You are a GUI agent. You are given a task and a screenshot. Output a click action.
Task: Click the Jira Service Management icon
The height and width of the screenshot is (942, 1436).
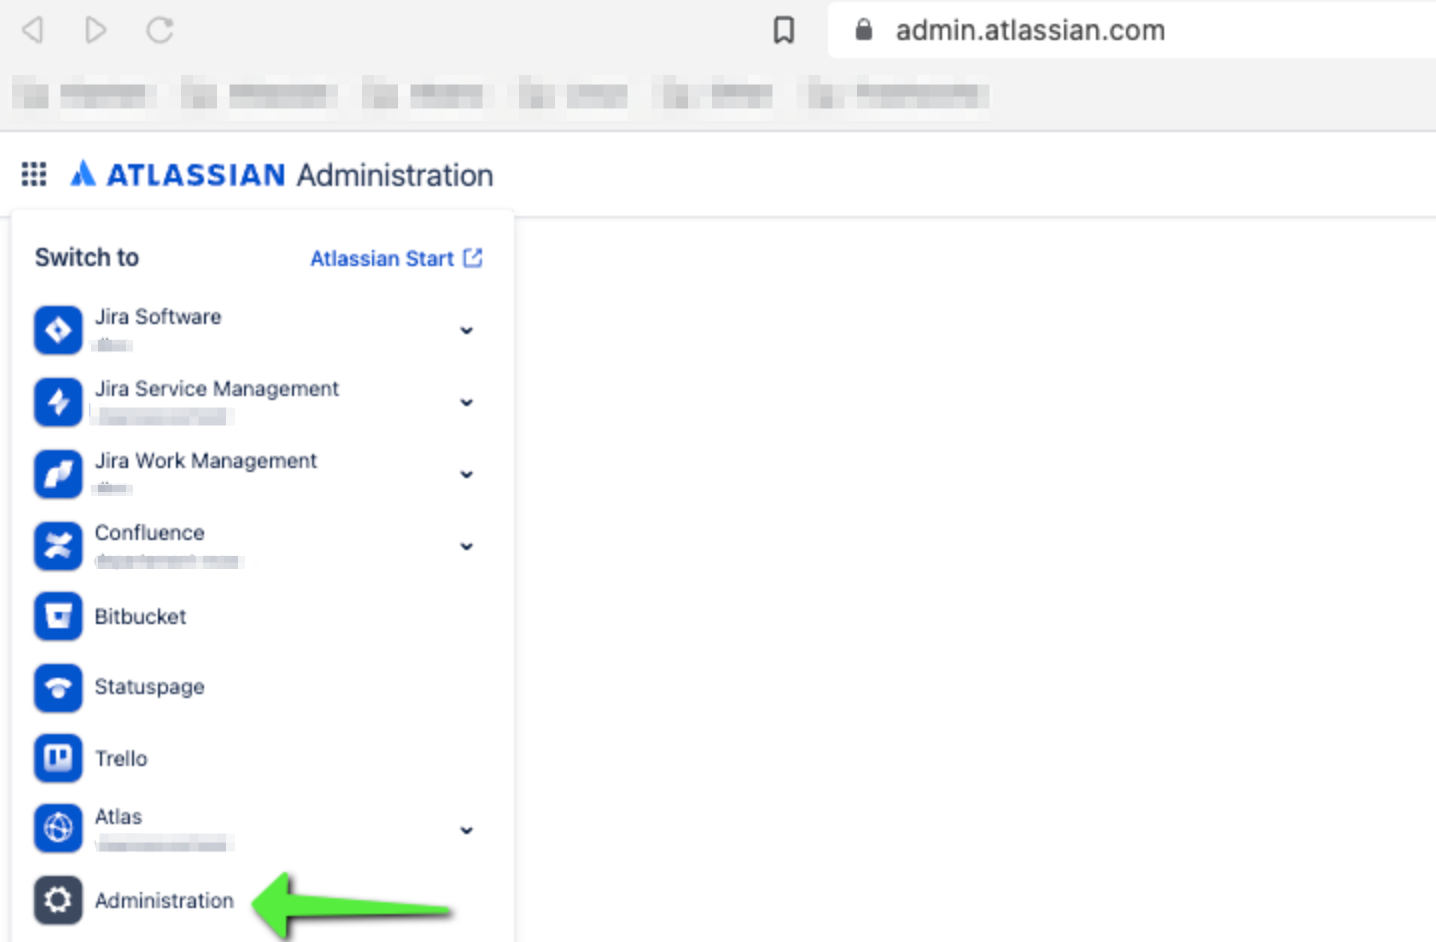click(x=58, y=402)
